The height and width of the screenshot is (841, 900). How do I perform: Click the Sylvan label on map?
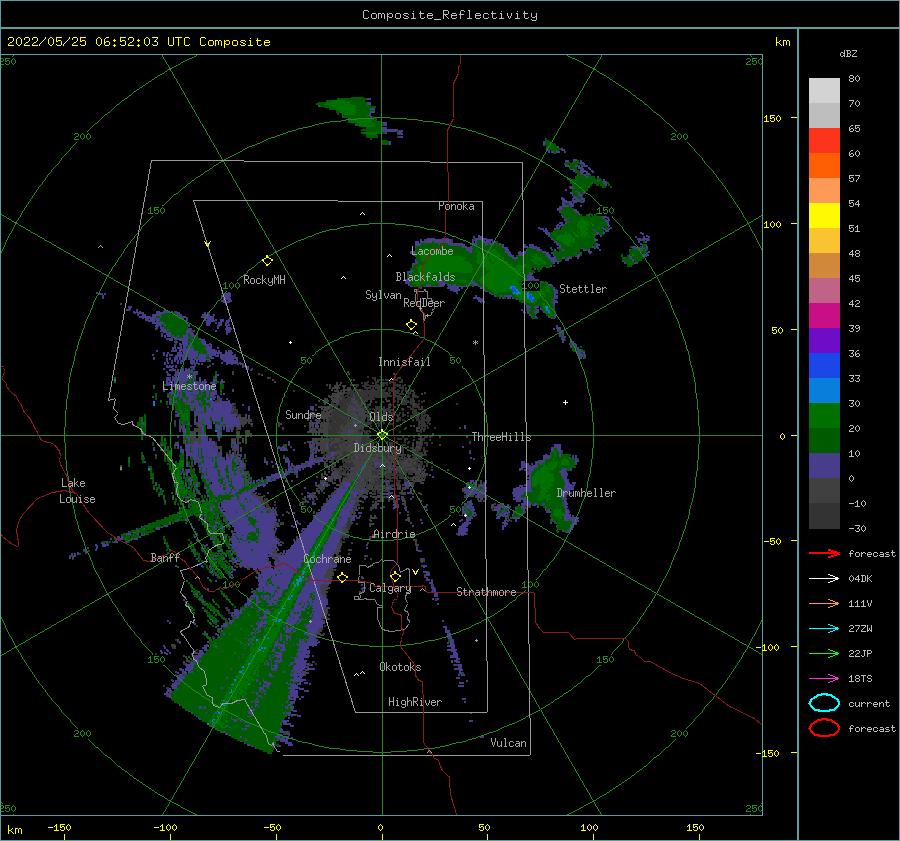[383, 295]
